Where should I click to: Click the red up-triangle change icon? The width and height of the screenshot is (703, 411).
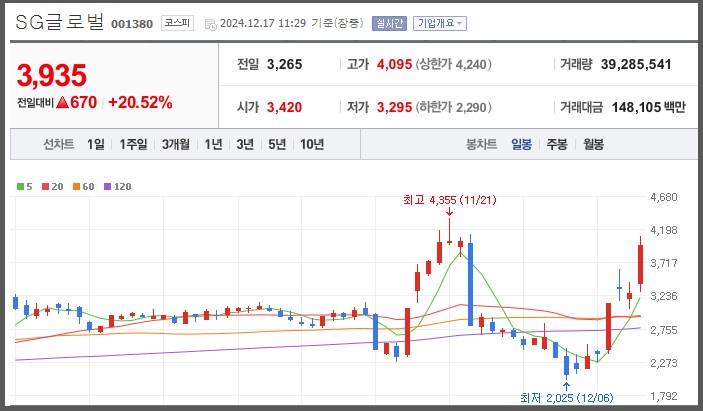tap(62, 102)
